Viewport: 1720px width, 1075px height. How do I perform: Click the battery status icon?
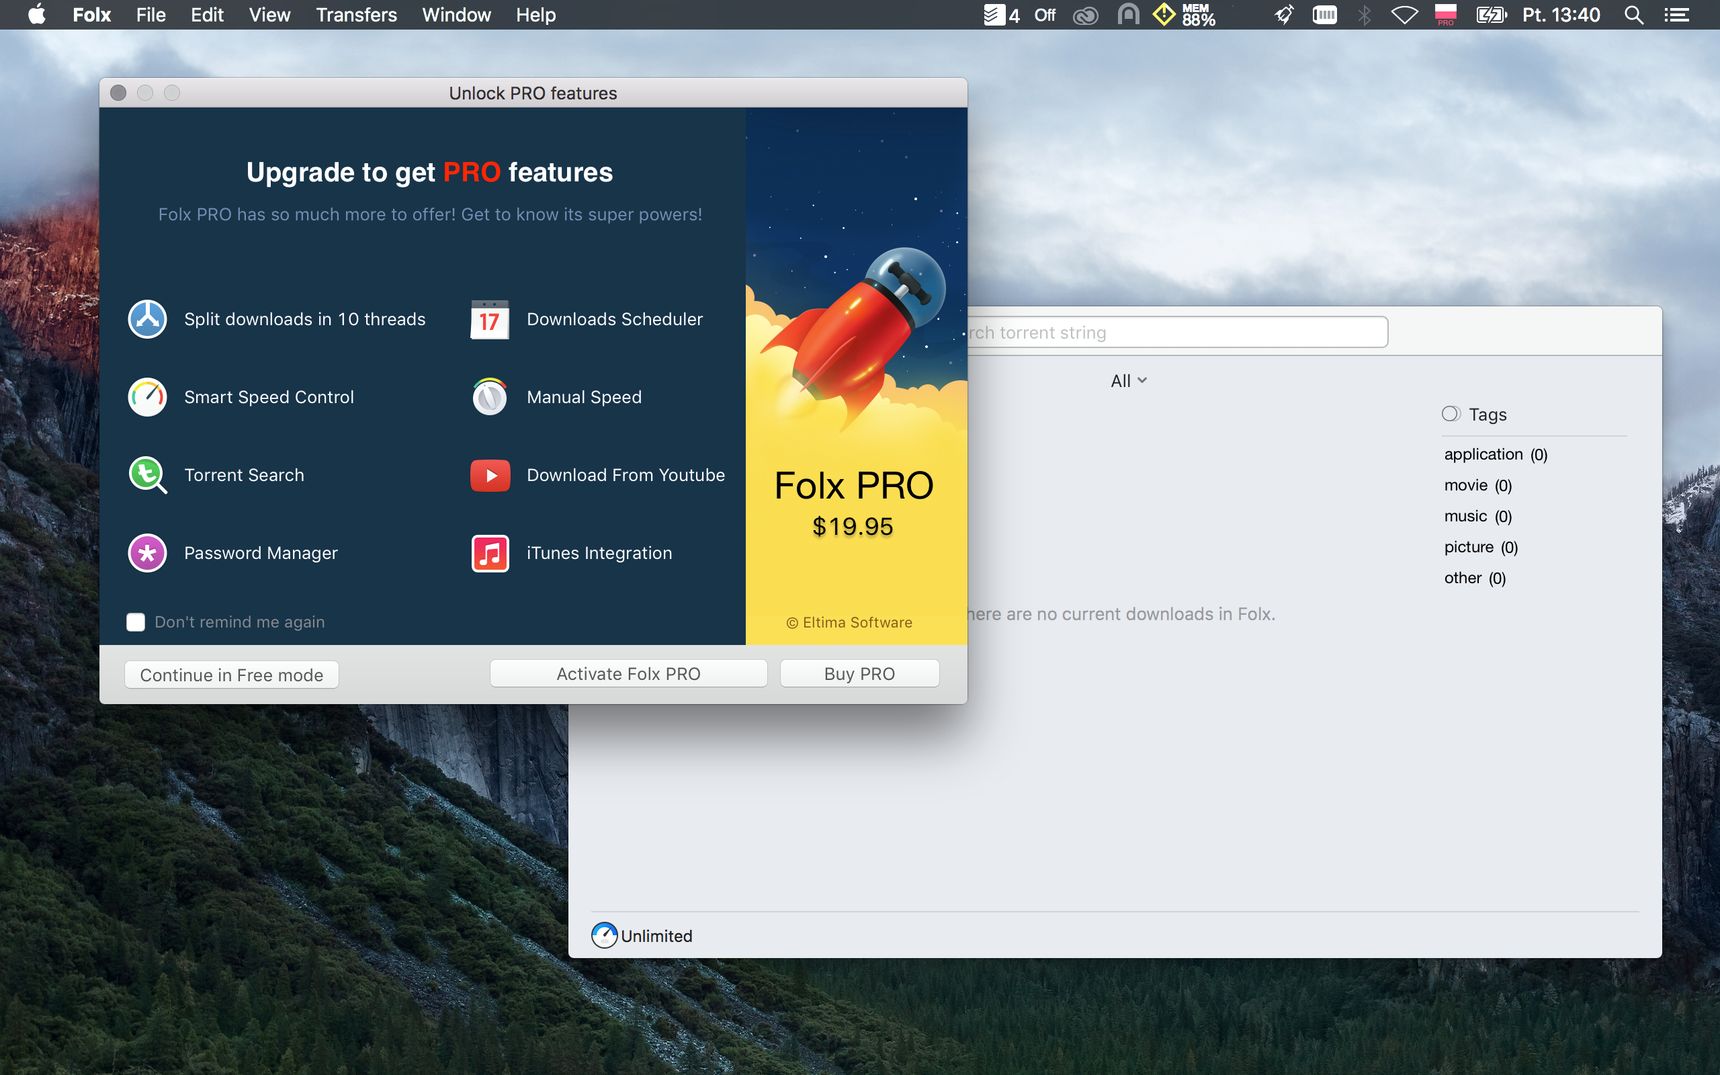[x=1491, y=15]
